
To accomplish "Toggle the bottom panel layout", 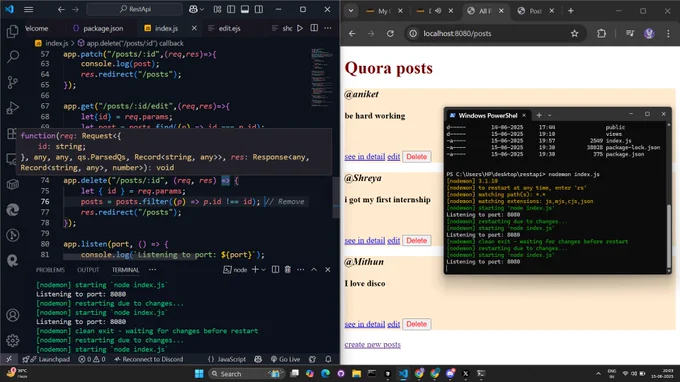I will click(245, 9).
